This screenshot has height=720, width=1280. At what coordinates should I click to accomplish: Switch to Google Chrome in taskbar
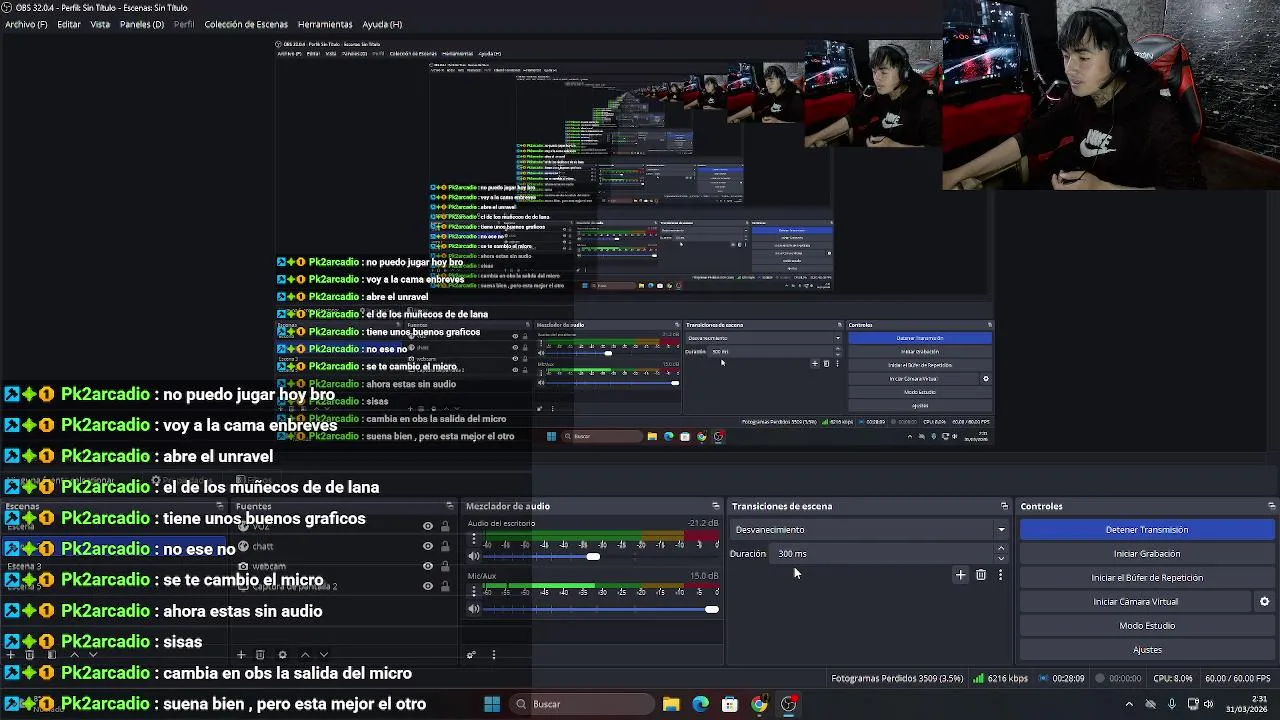pyautogui.click(x=759, y=704)
